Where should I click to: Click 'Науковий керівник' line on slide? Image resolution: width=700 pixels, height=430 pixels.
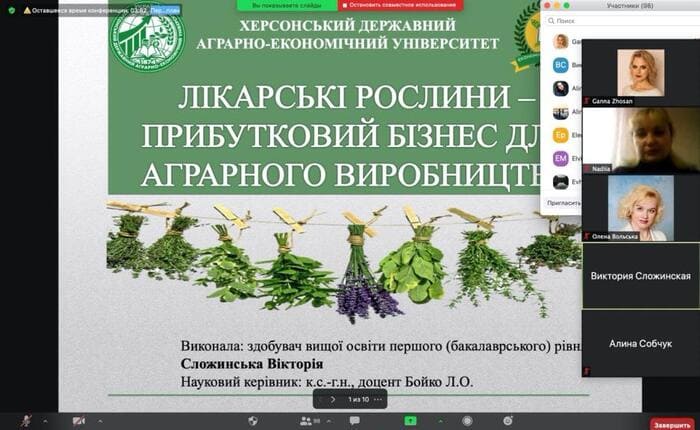coord(327,382)
